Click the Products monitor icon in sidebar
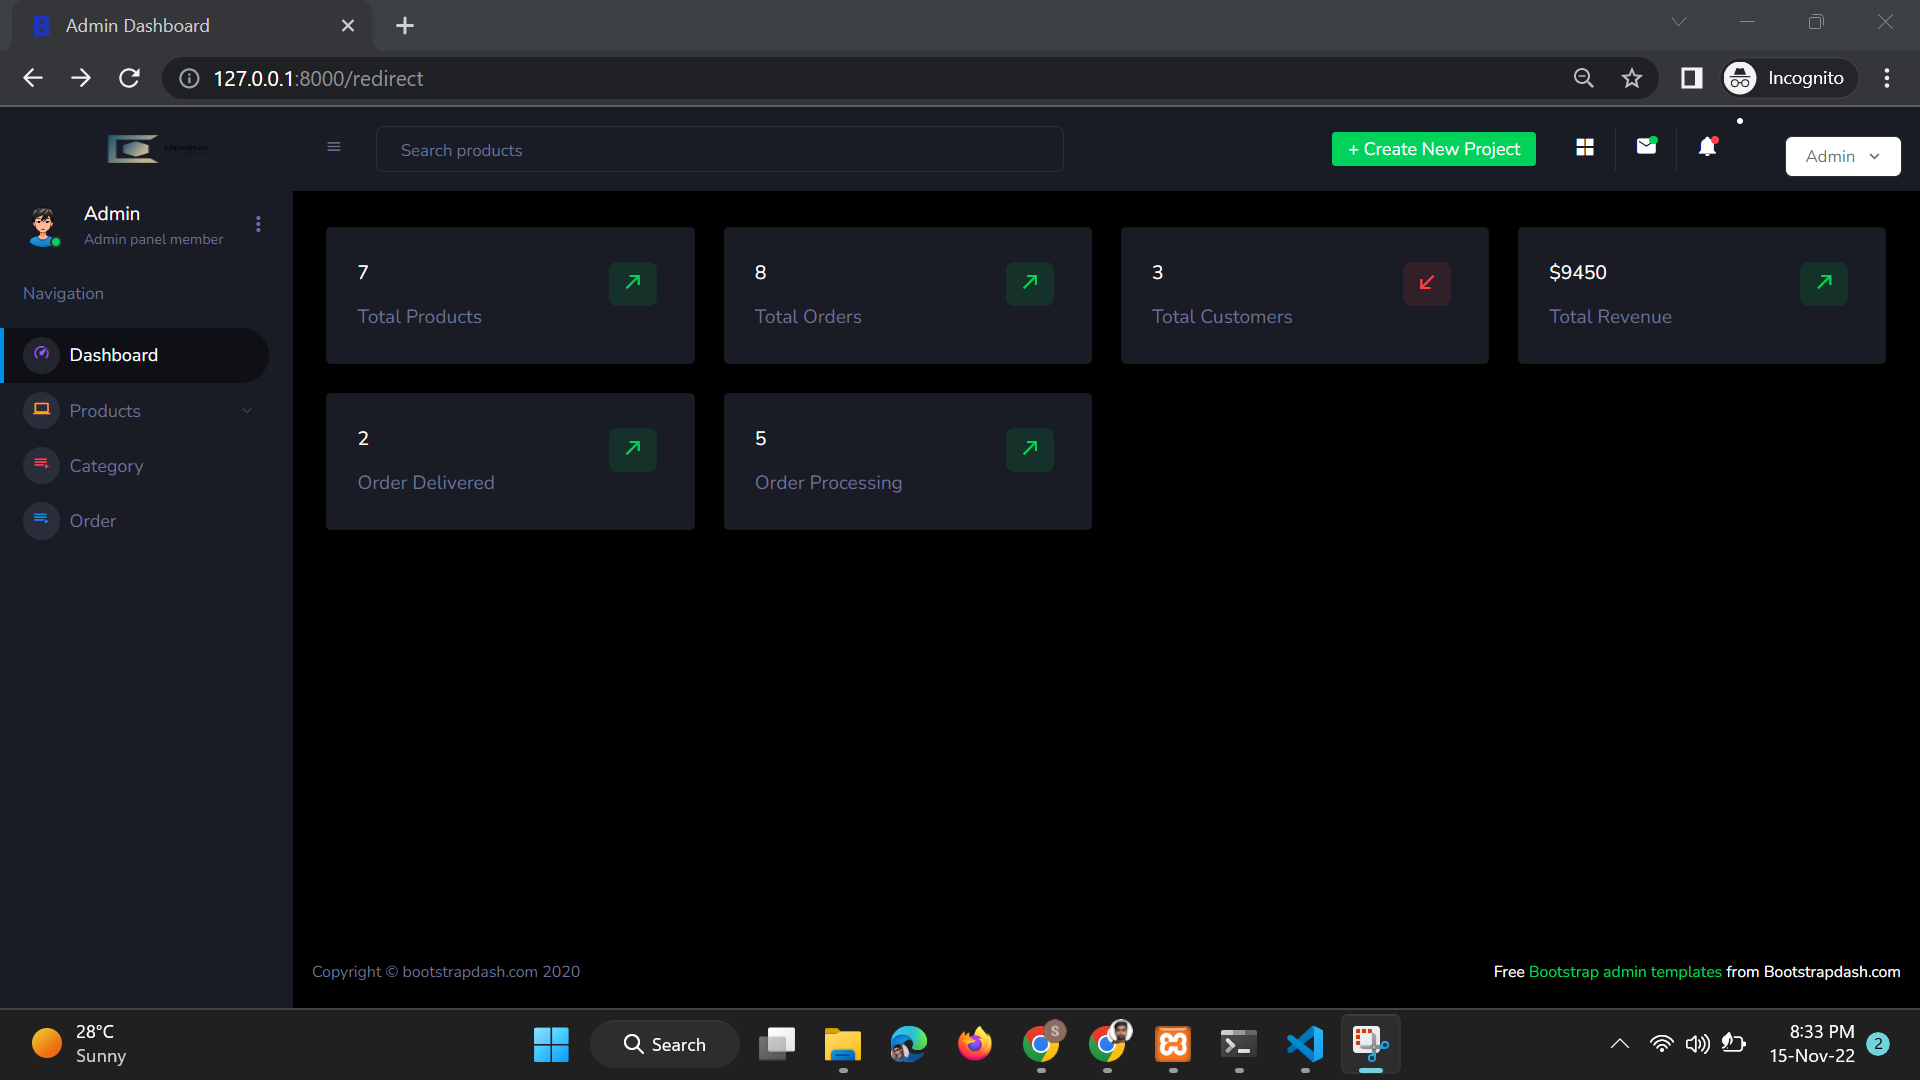 [x=41, y=410]
